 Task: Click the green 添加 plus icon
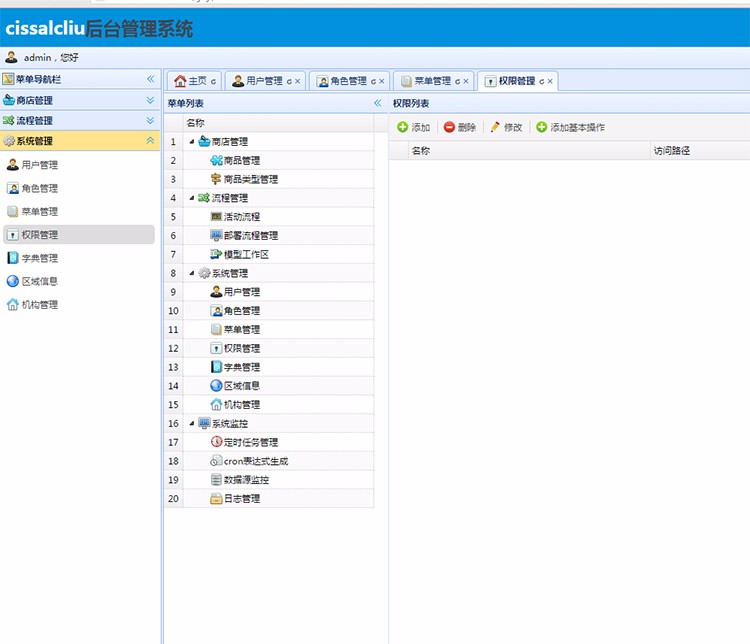pos(403,127)
